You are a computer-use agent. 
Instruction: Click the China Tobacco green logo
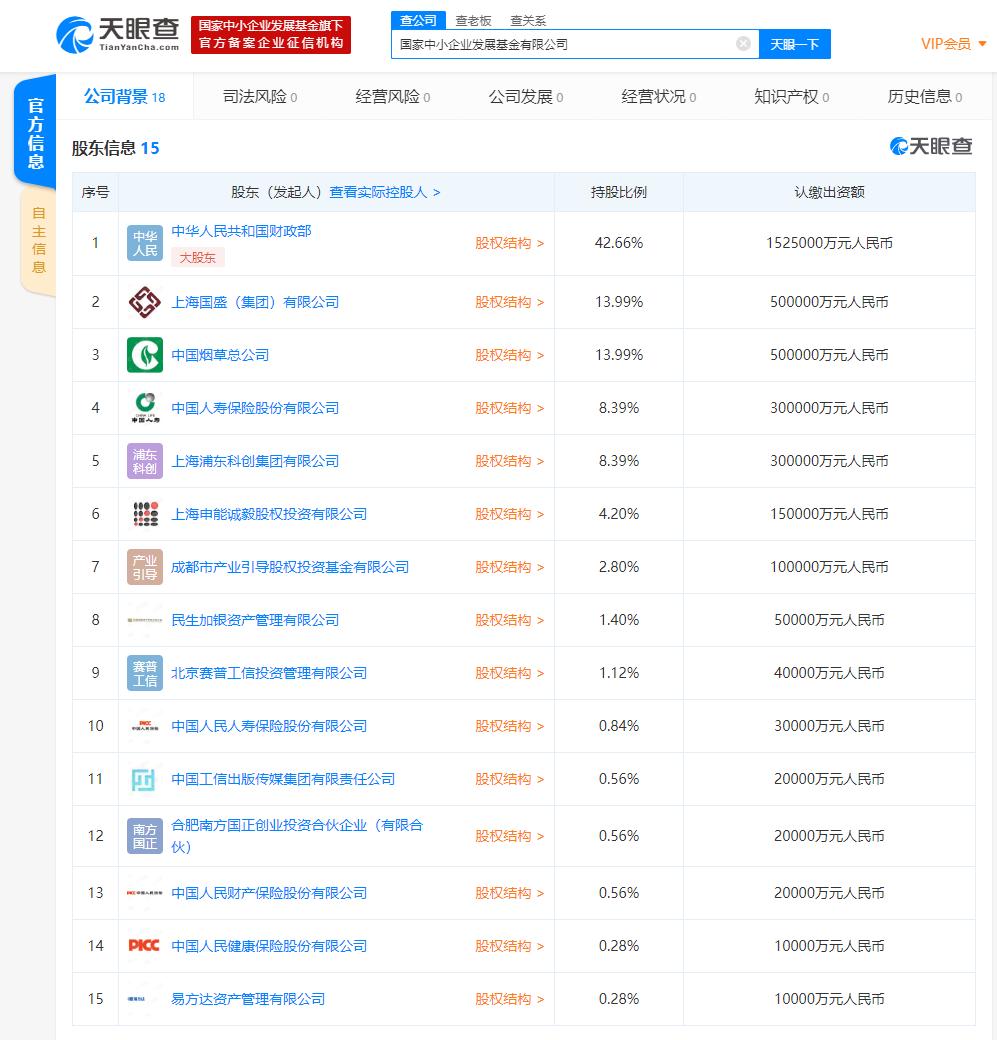(145, 355)
